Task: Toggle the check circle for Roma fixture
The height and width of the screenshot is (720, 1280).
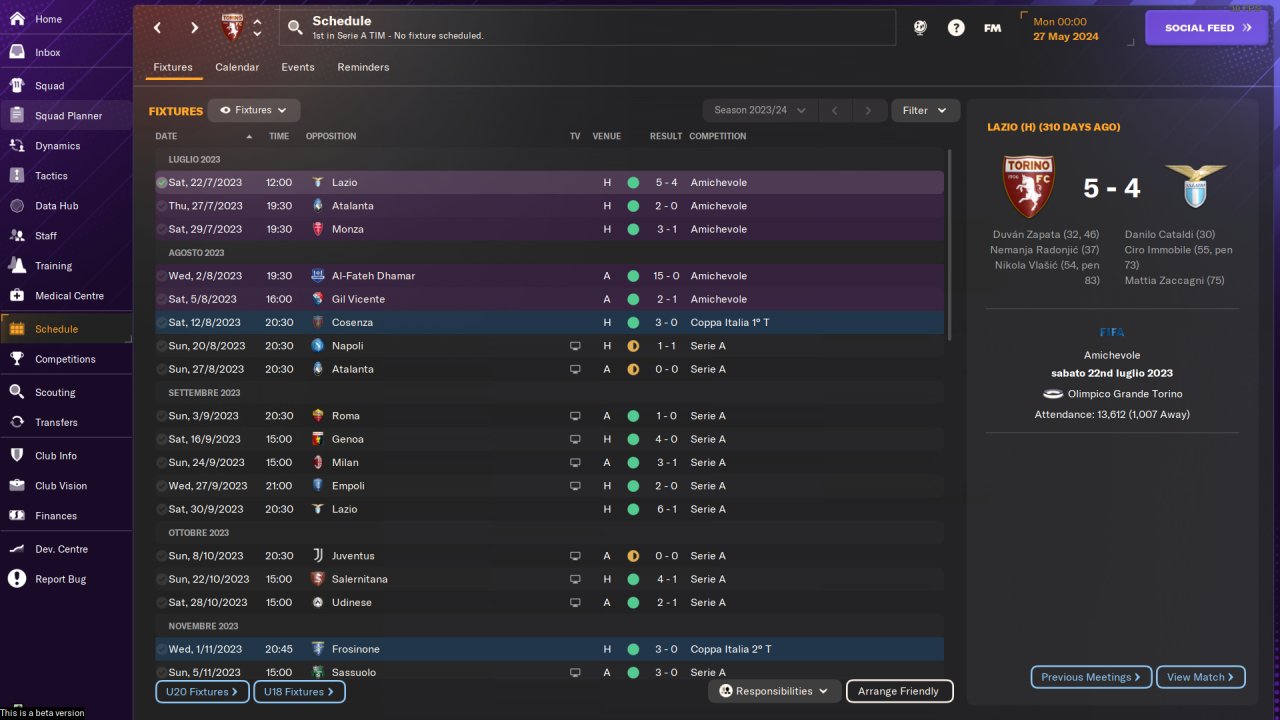Action: pyautogui.click(x=161, y=416)
